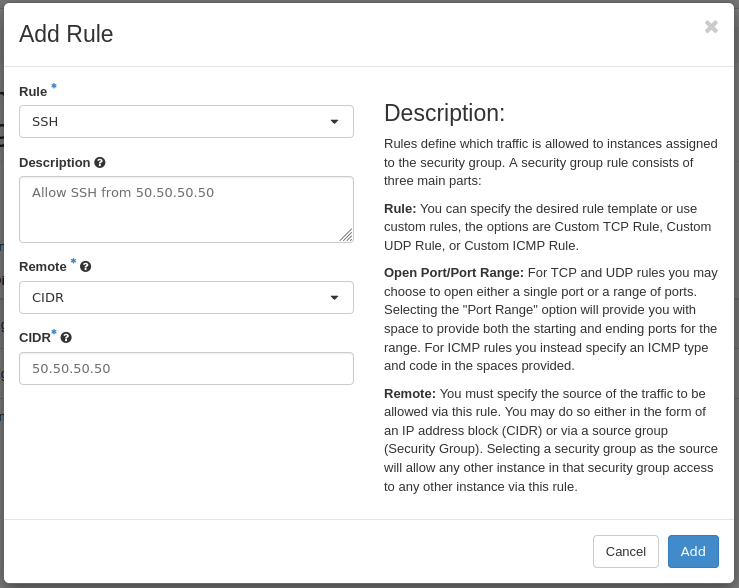This screenshot has height=588, width=739.
Task: Click the resize grip of the Description textarea
Action: 345,235
